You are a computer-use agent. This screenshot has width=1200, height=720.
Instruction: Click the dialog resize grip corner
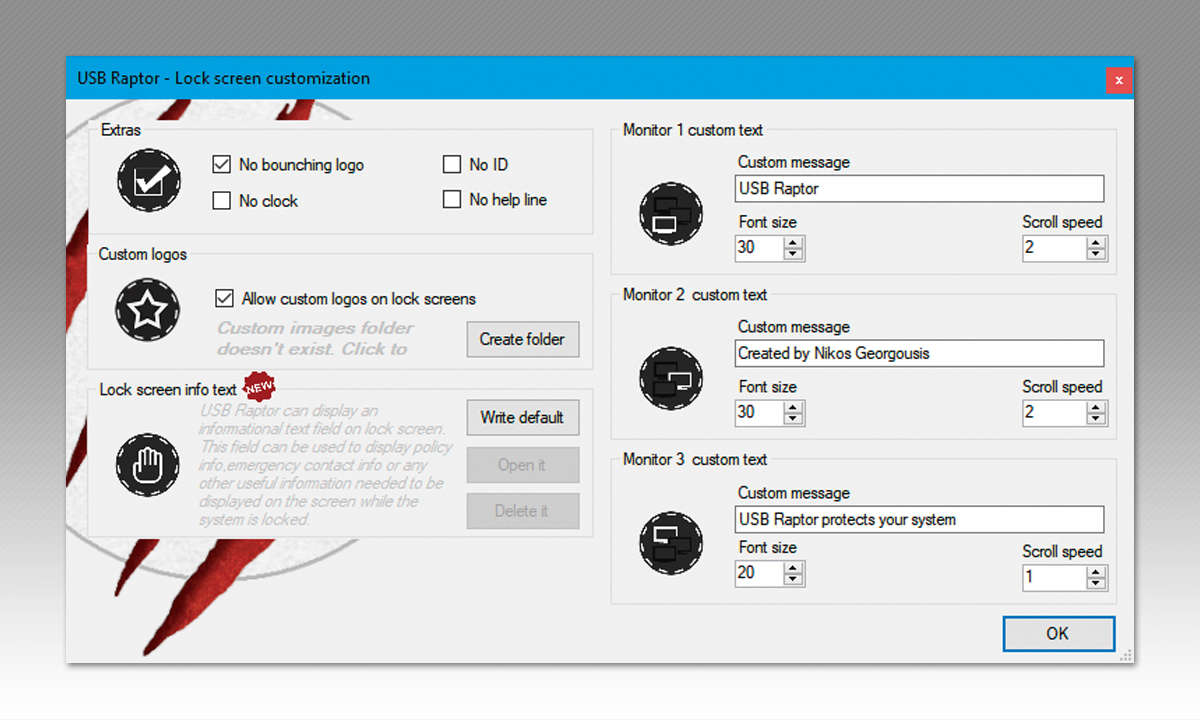(x=1126, y=656)
